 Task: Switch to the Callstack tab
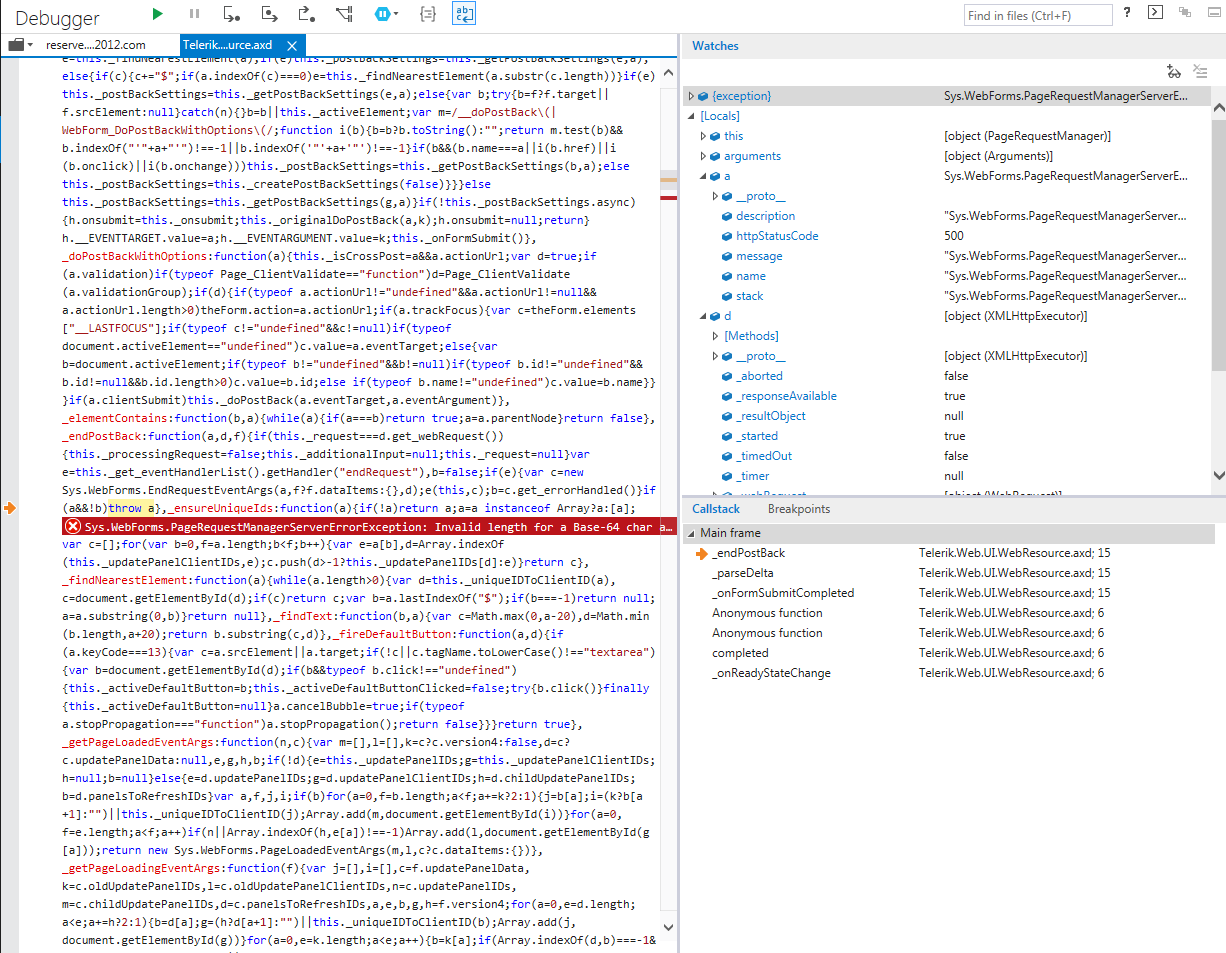[x=716, y=509]
